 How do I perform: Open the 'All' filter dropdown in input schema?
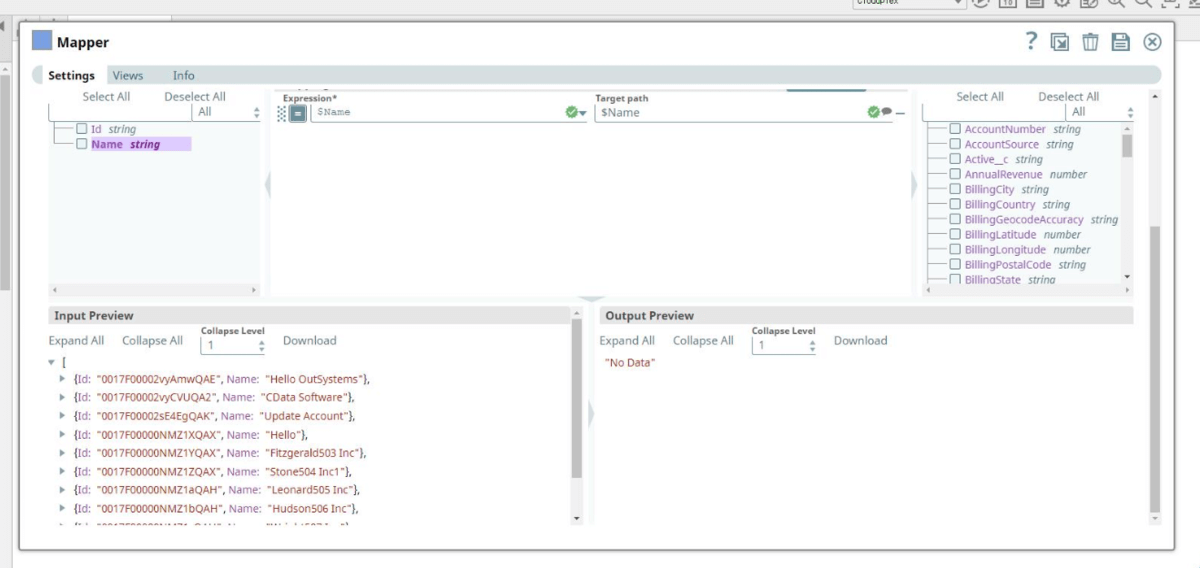tap(228, 112)
